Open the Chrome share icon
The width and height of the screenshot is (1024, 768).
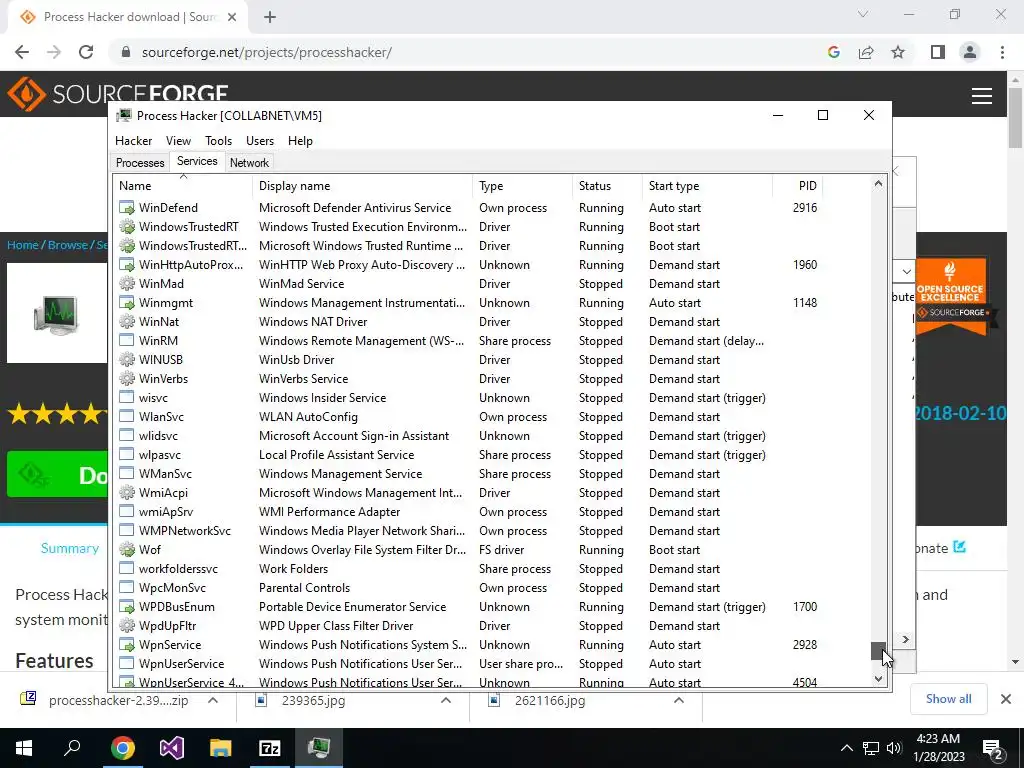pyautogui.click(x=866, y=52)
